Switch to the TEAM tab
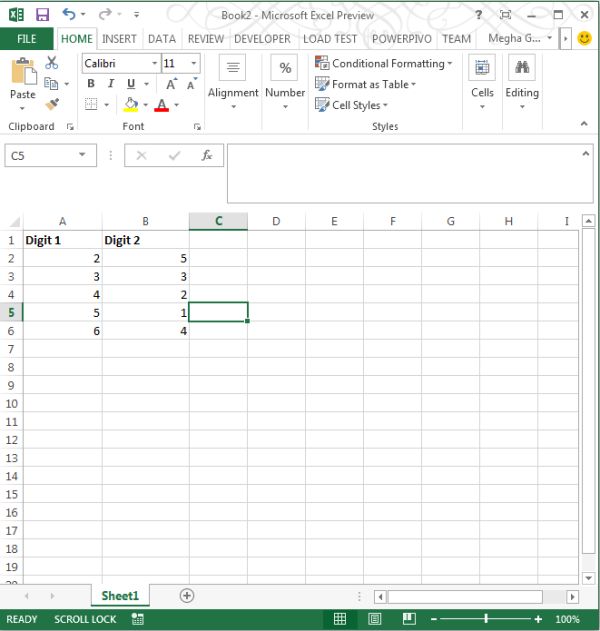 point(456,39)
